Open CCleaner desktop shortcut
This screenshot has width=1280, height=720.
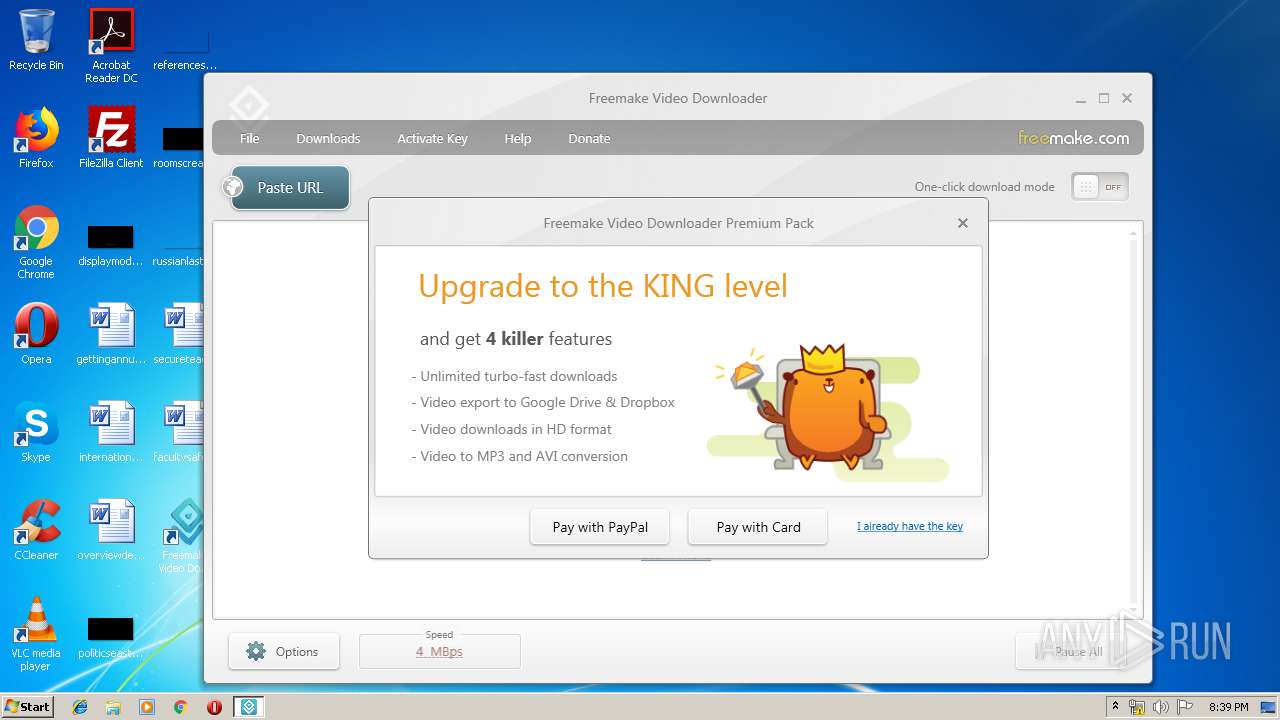36,530
